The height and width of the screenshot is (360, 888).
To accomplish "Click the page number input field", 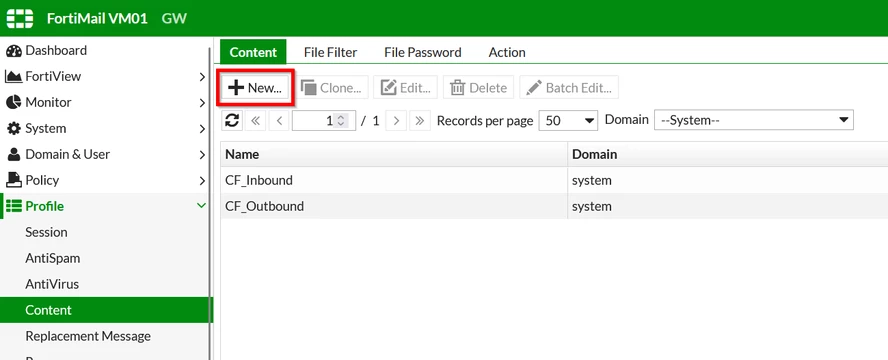I will click(324, 121).
